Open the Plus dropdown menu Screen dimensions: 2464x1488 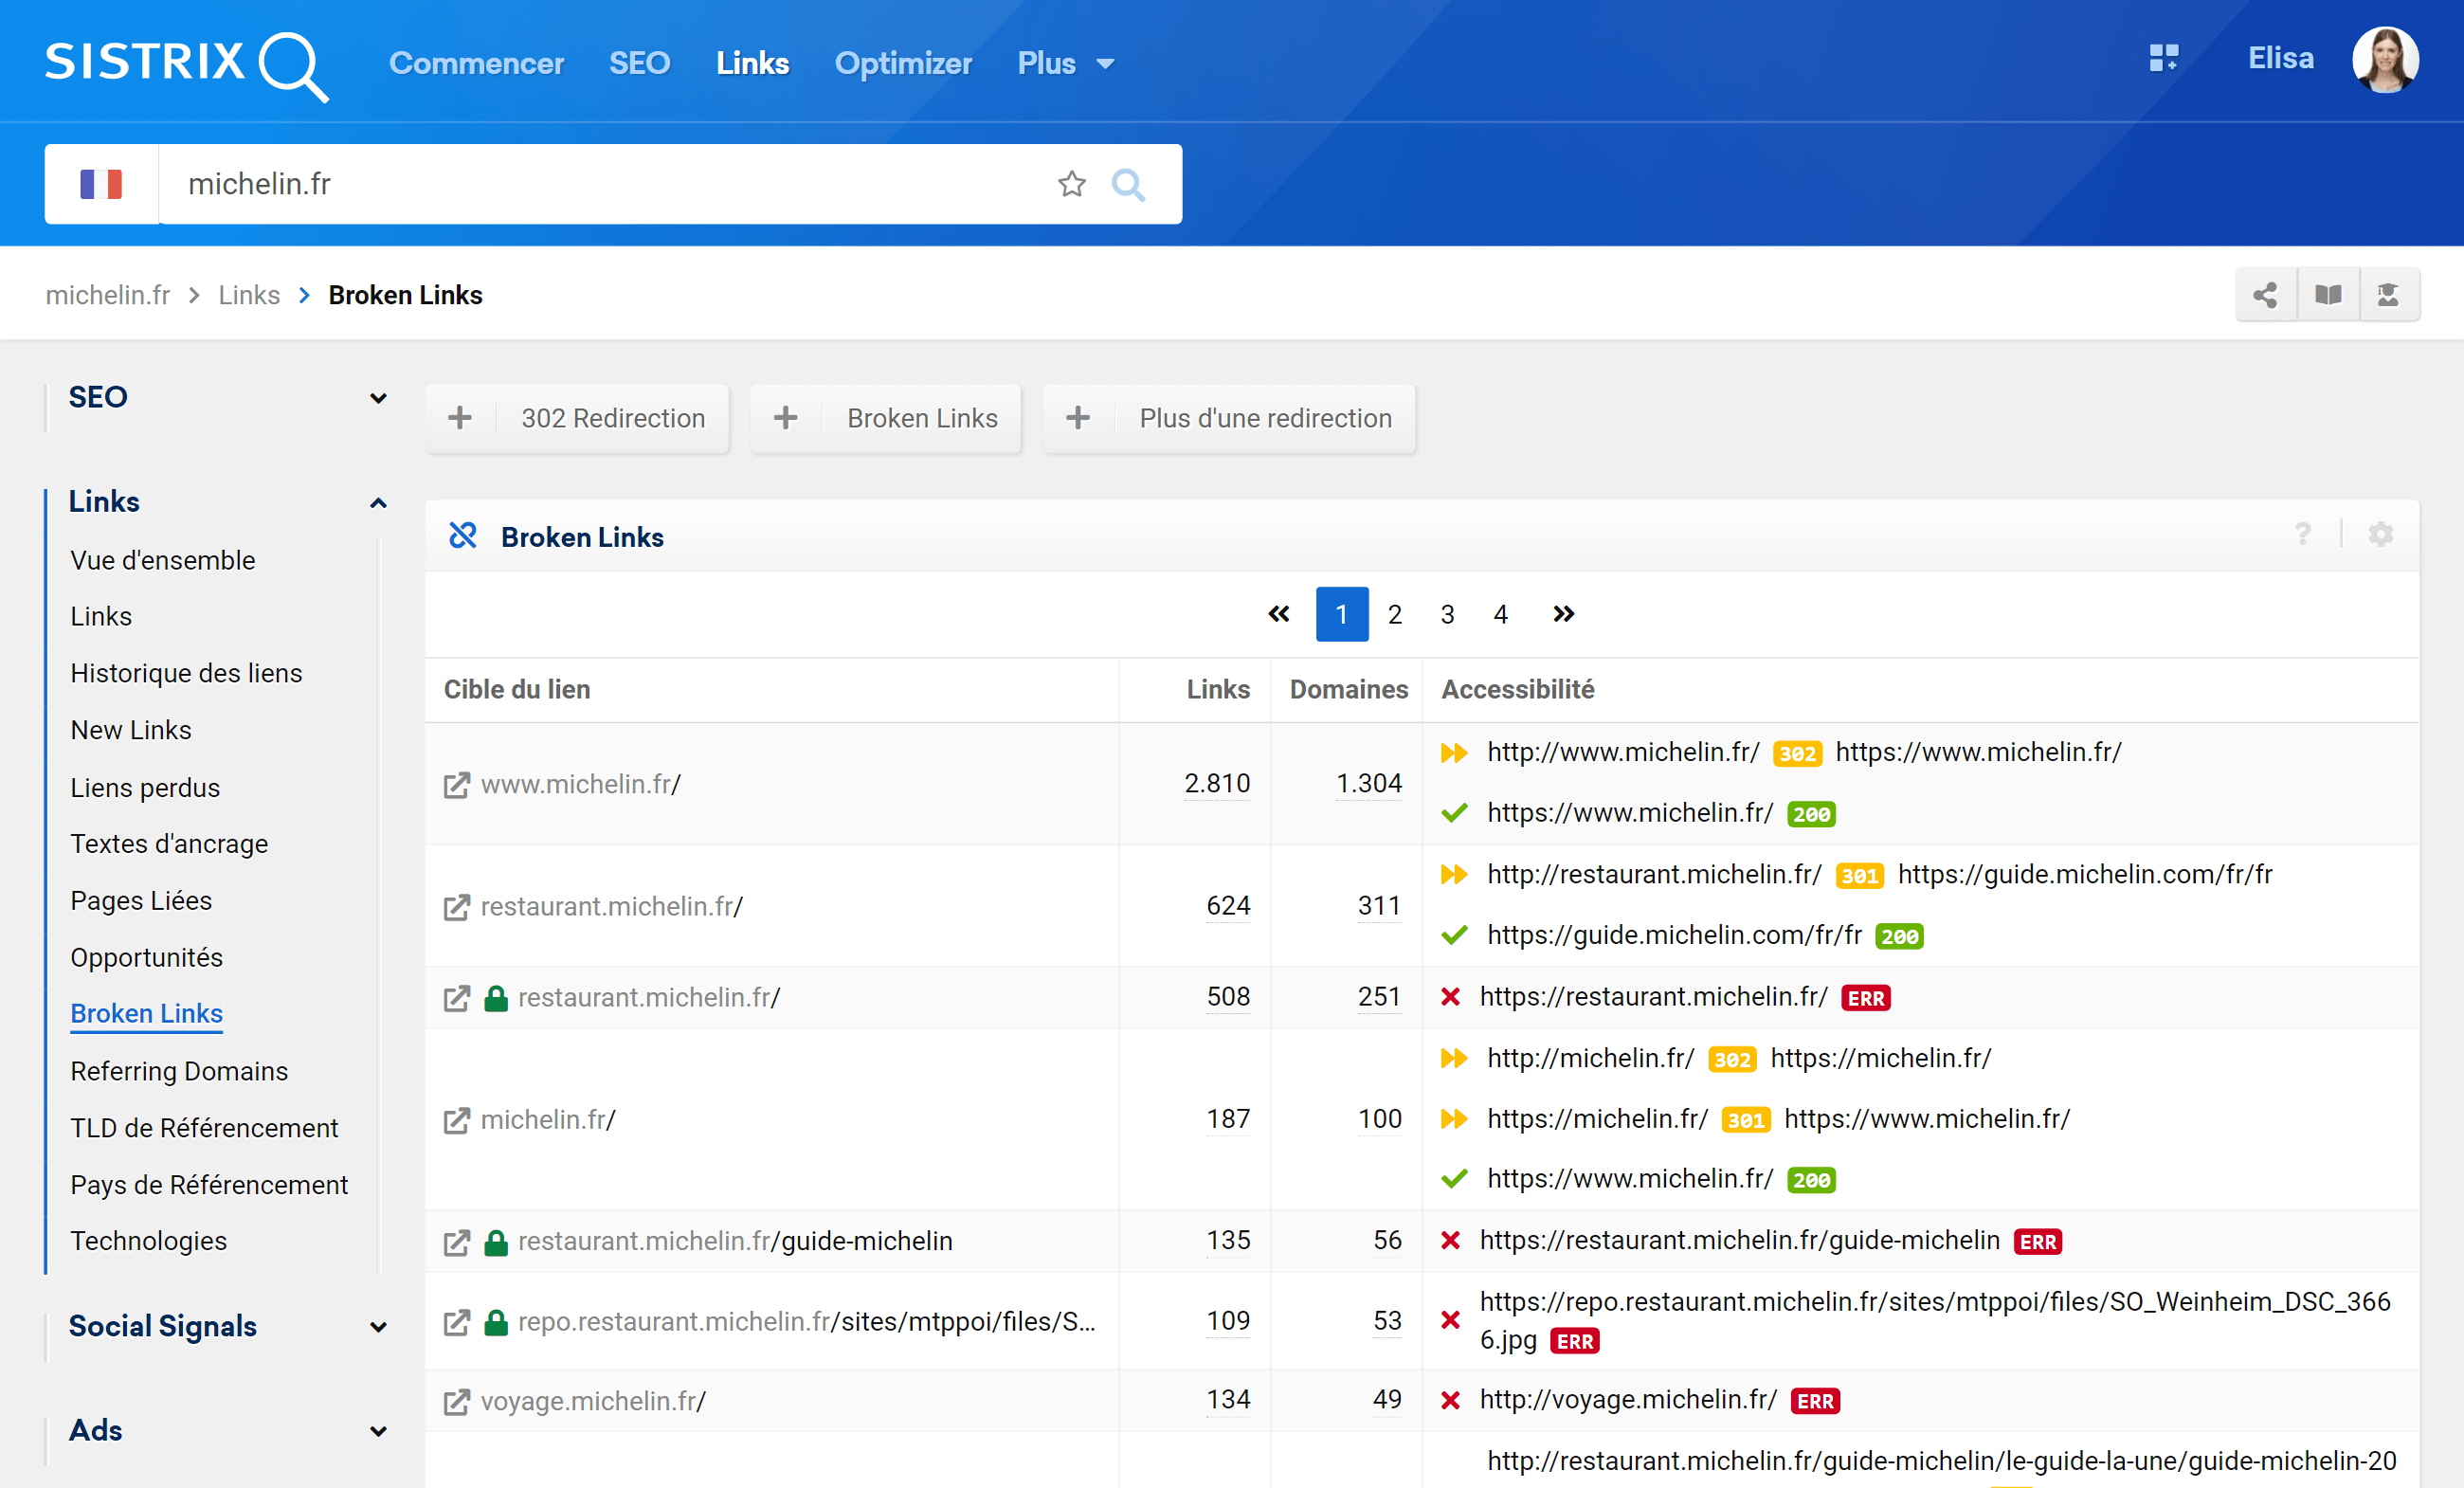[1066, 64]
